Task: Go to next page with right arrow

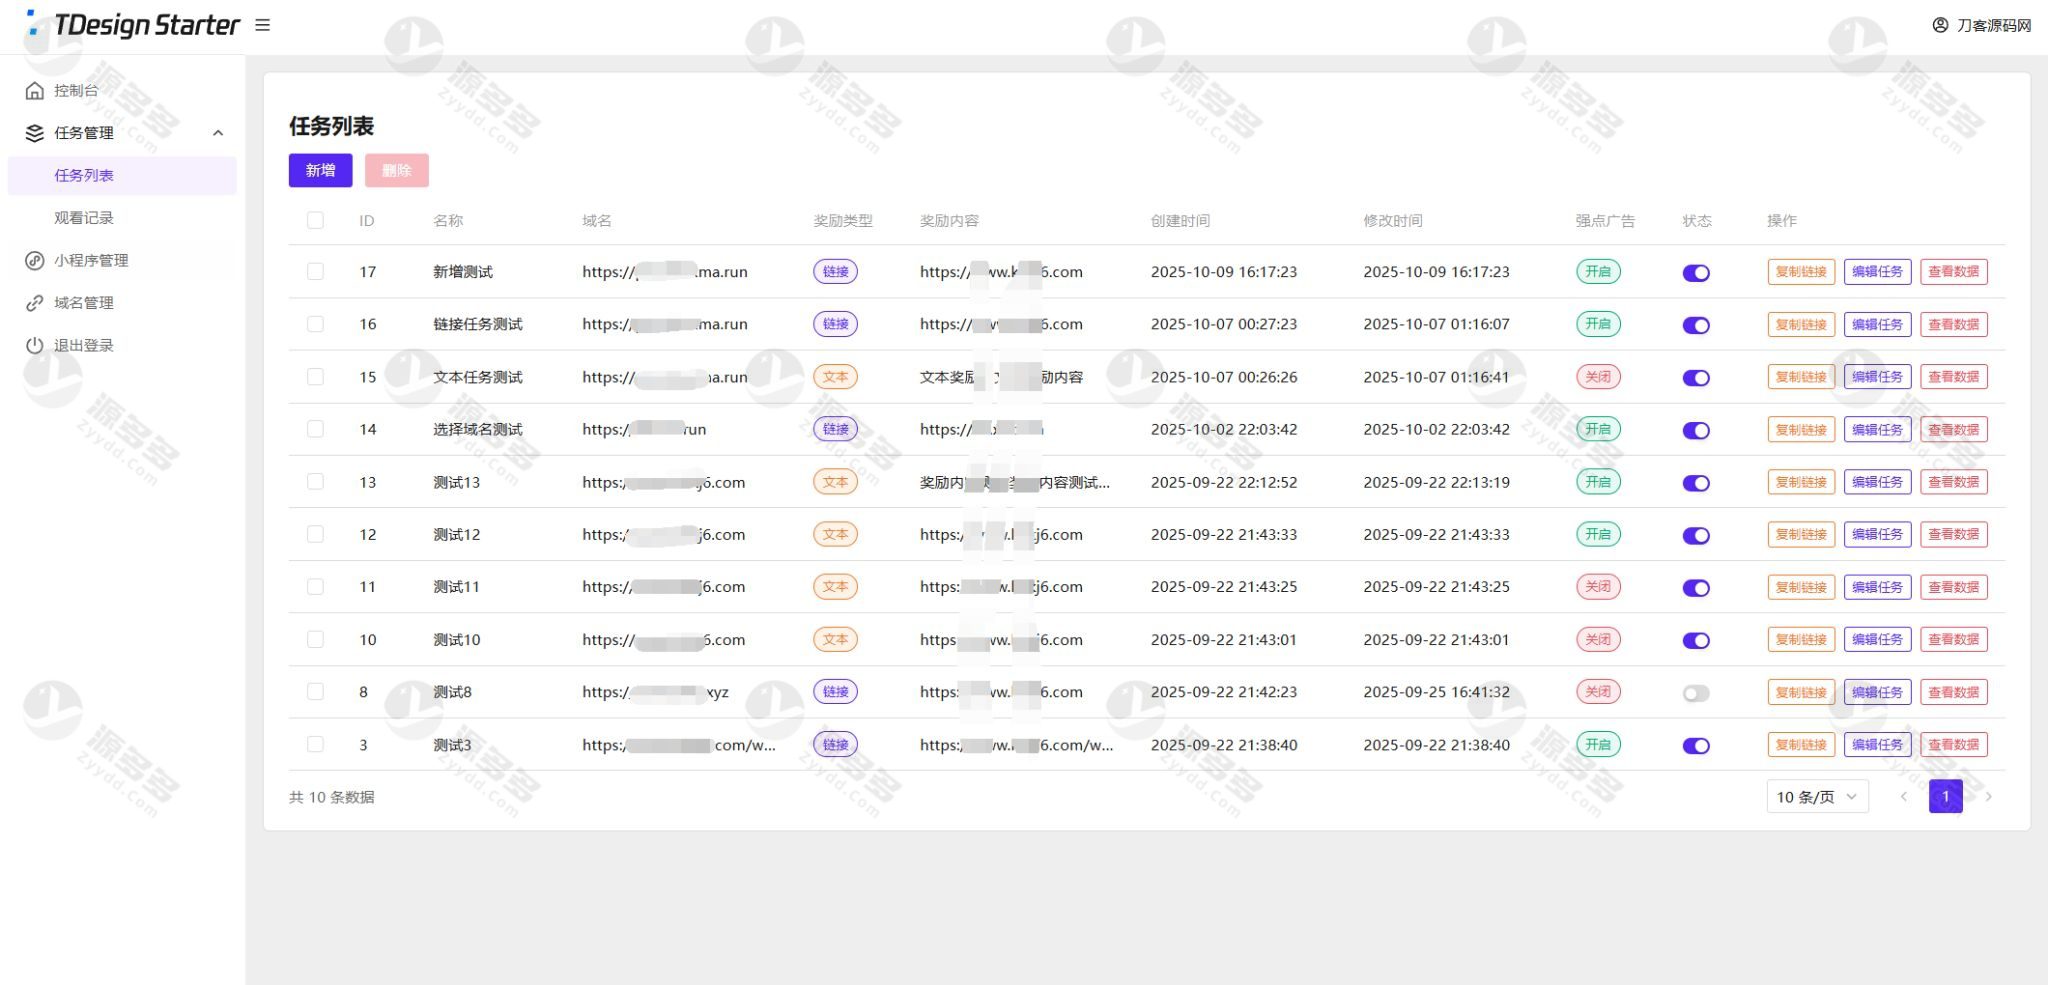Action: coord(1989,797)
